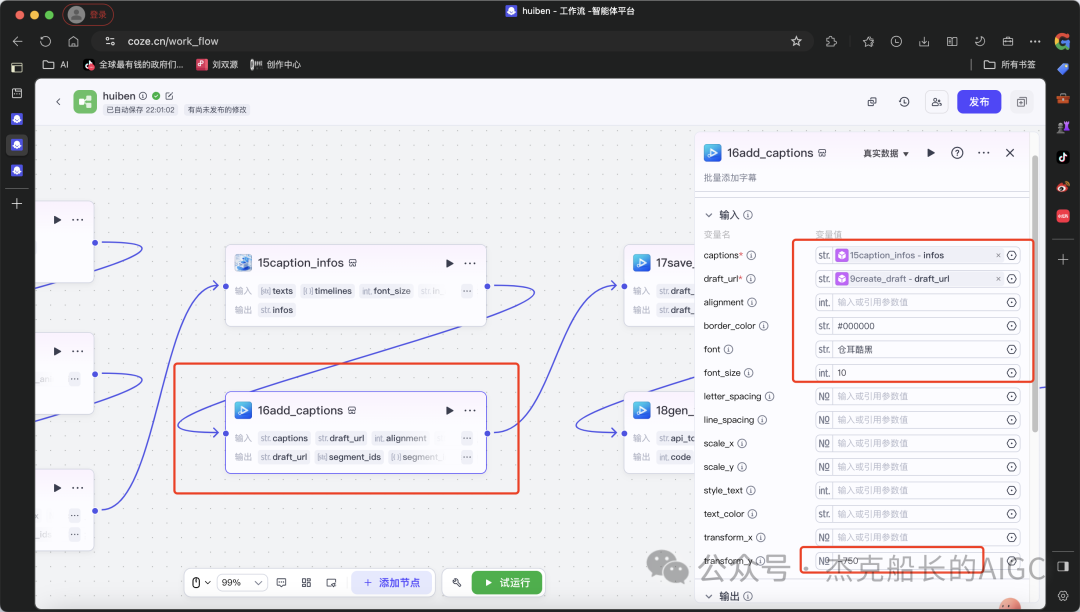Open the AI bookmarks folder
This screenshot has height=612, width=1080.
pos(55,65)
